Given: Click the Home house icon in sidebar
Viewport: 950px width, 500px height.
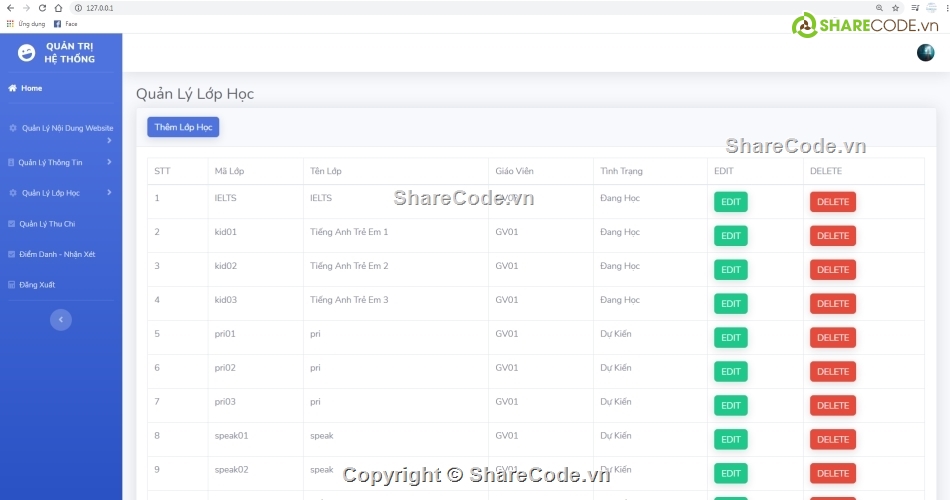Looking at the screenshot, I should [12, 88].
